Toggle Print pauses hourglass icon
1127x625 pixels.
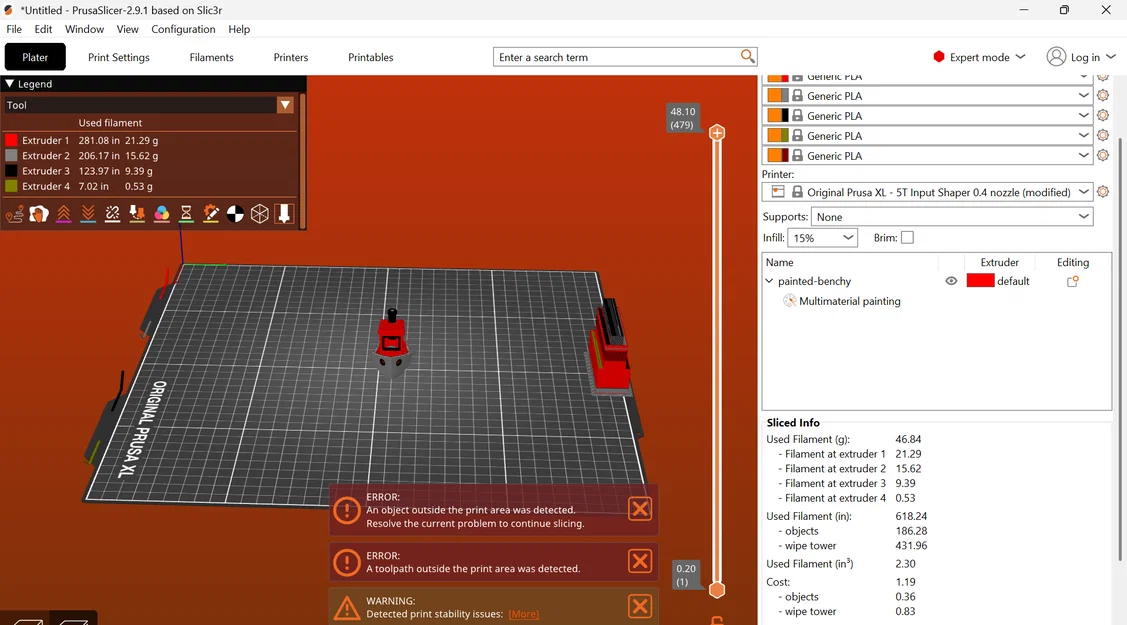click(186, 214)
